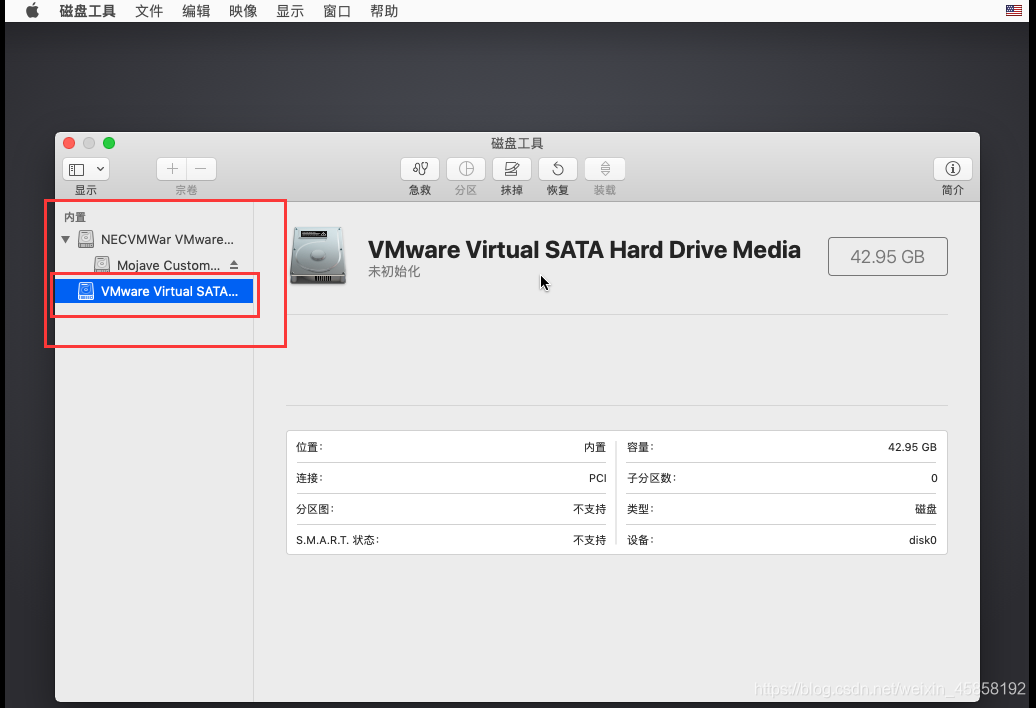Open the 映像 menu
Viewport: 1036px width, 708px height.
(x=243, y=11)
